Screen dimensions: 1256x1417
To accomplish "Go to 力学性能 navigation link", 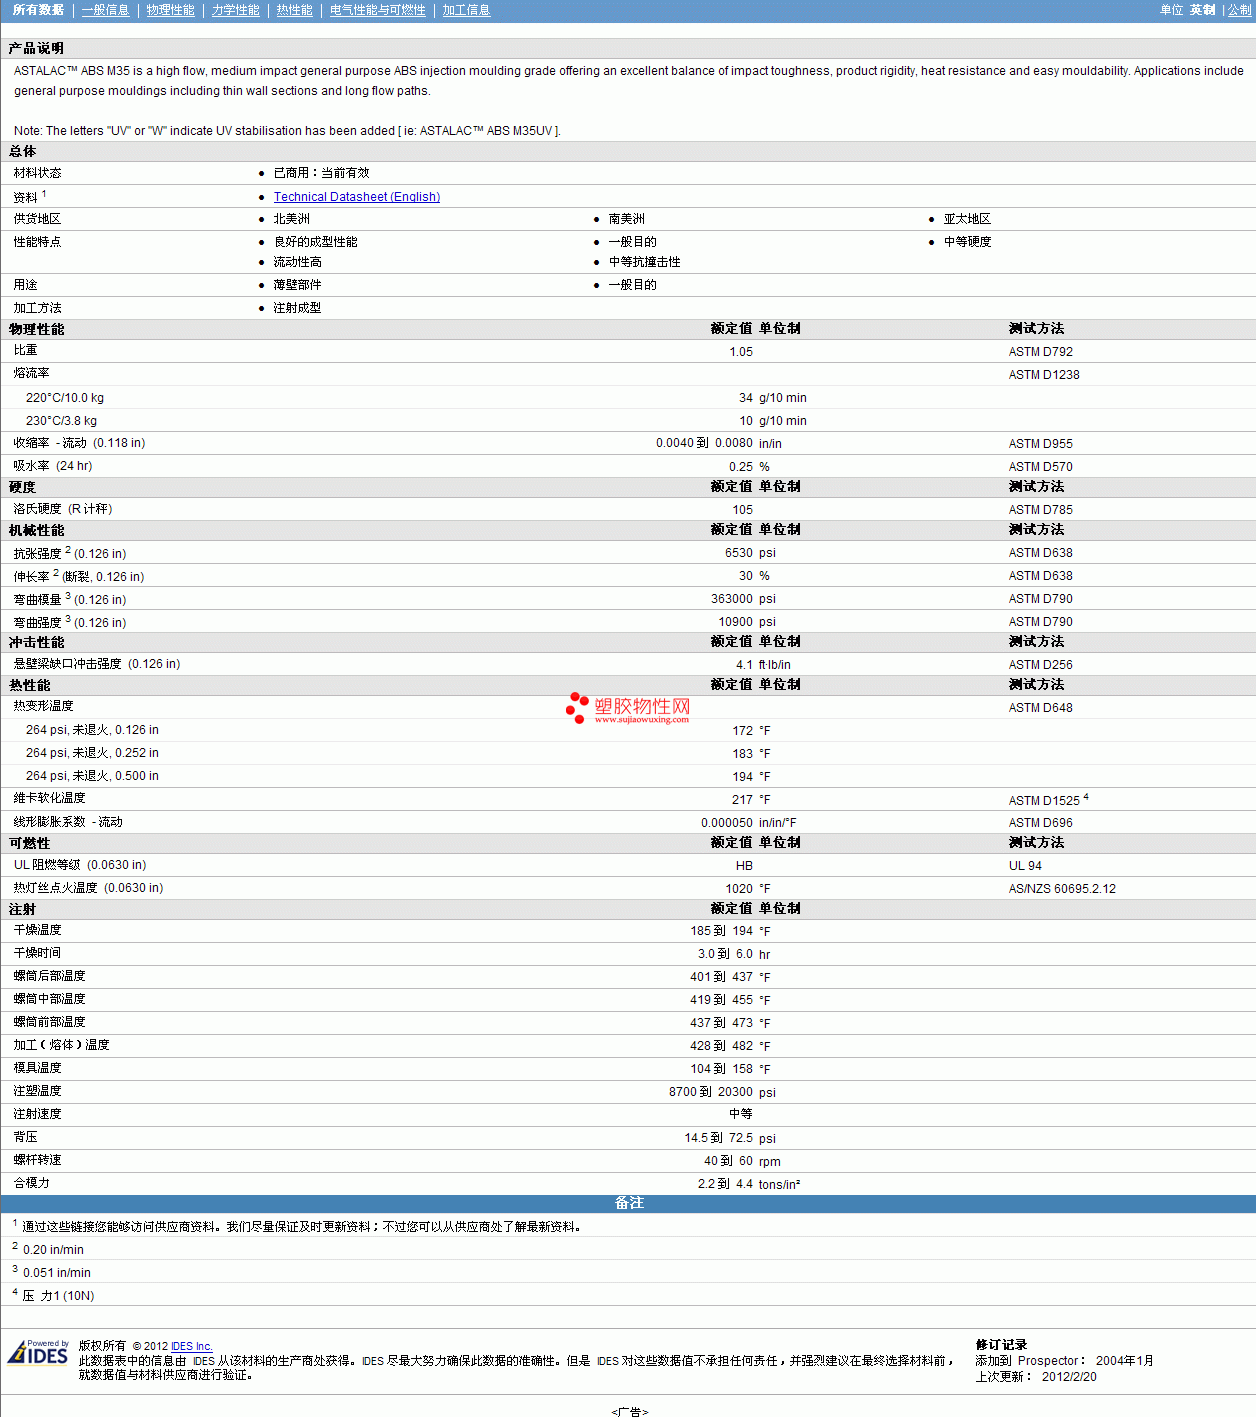I will (235, 10).
